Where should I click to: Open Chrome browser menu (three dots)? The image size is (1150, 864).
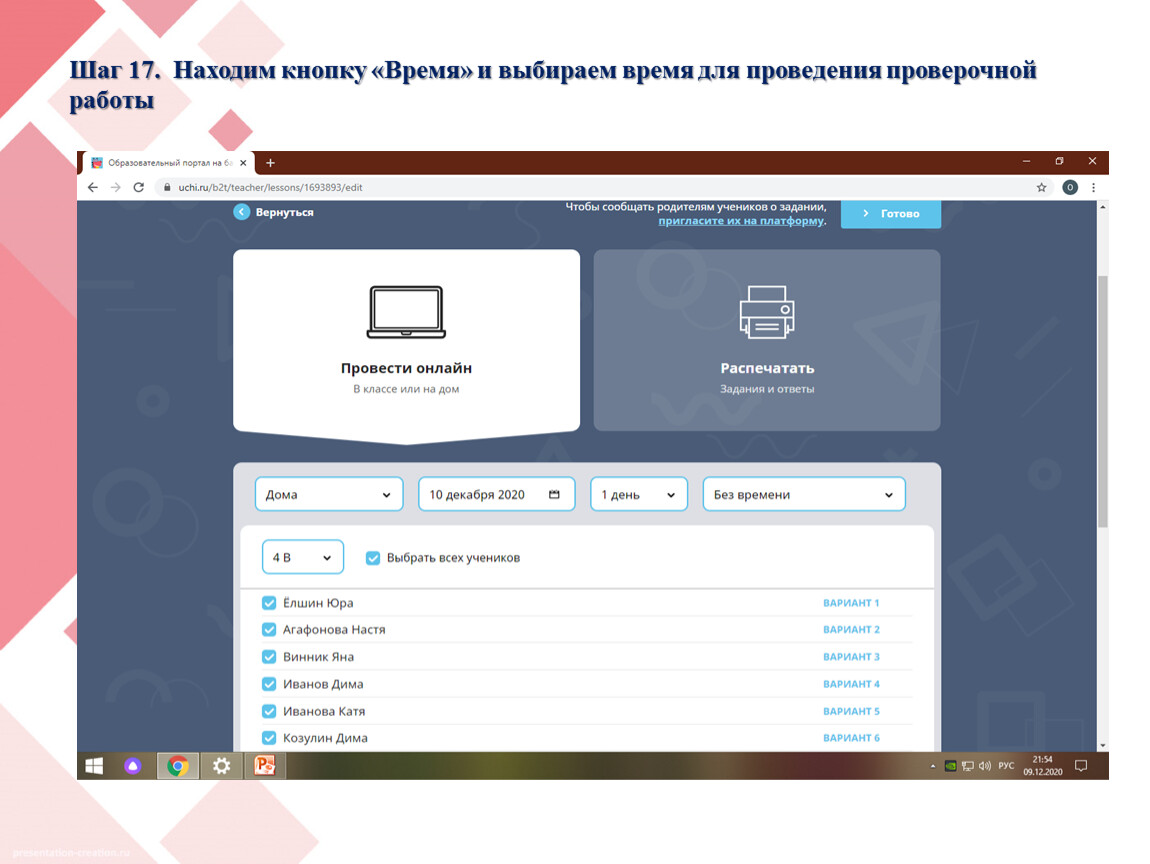point(1093,187)
